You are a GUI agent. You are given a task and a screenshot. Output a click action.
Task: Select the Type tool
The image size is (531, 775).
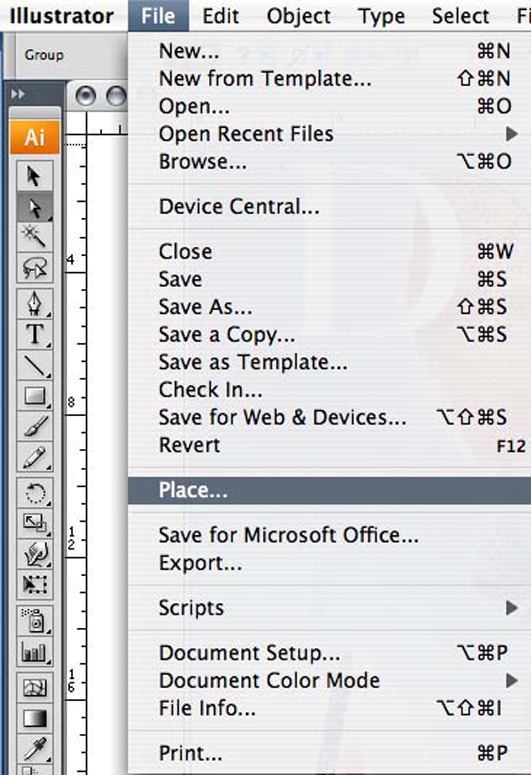(x=34, y=334)
